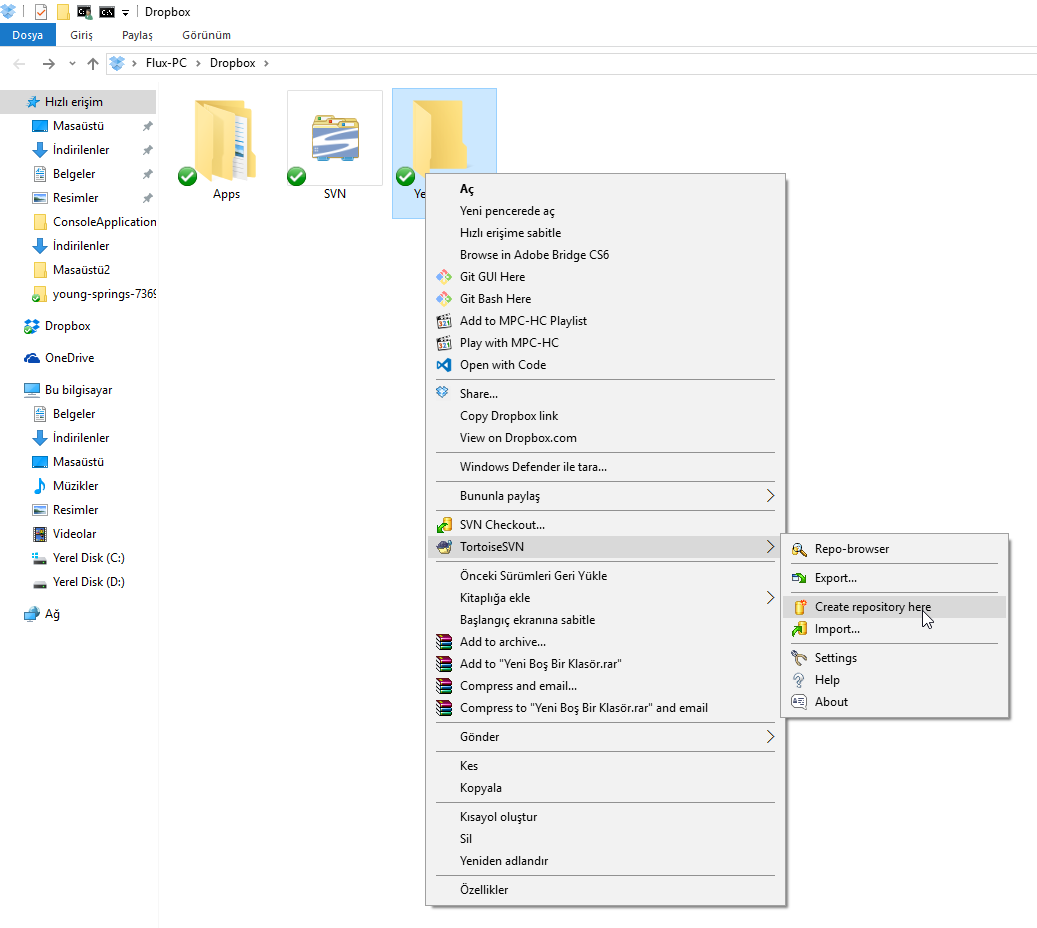Choose Kopyala from the context menu
The width and height of the screenshot is (1037, 928).
pyautogui.click(x=605, y=788)
